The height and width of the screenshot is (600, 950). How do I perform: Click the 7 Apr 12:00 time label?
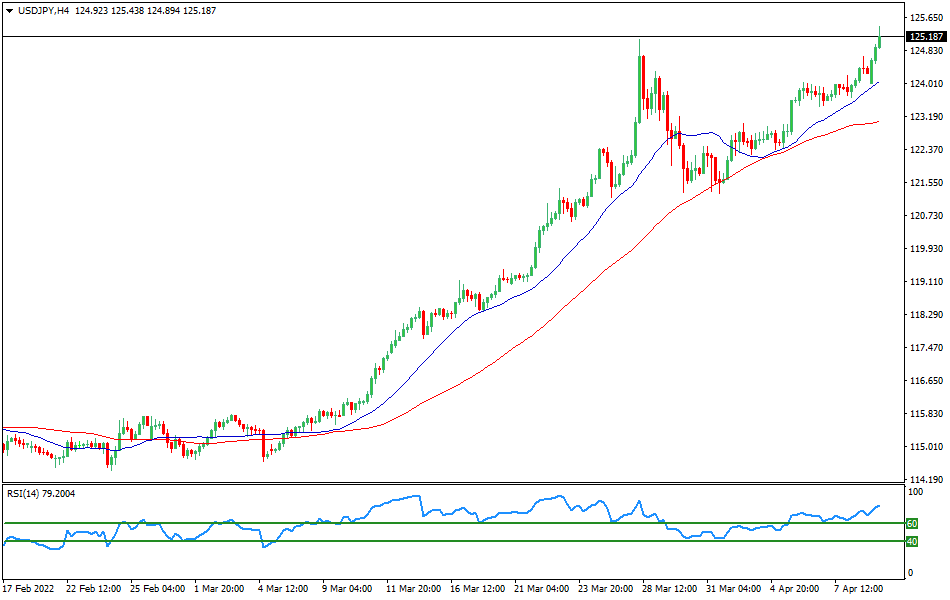(861, 589)
